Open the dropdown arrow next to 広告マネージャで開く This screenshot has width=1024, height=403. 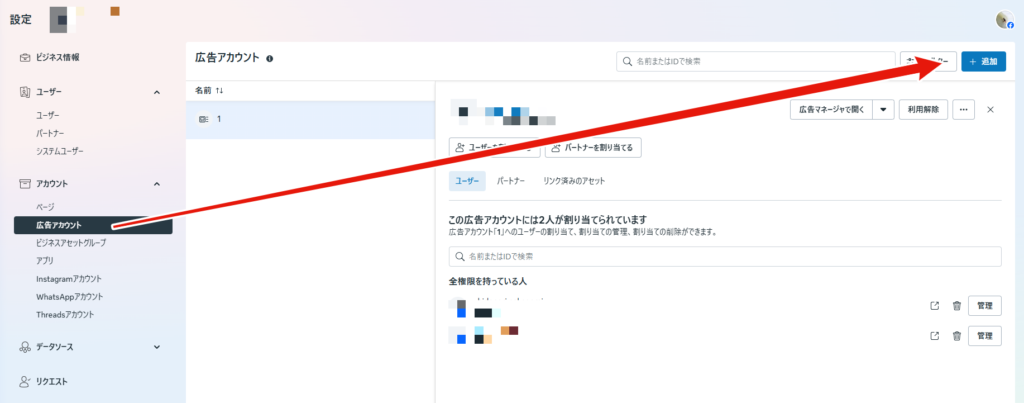[x=882, y=109]
